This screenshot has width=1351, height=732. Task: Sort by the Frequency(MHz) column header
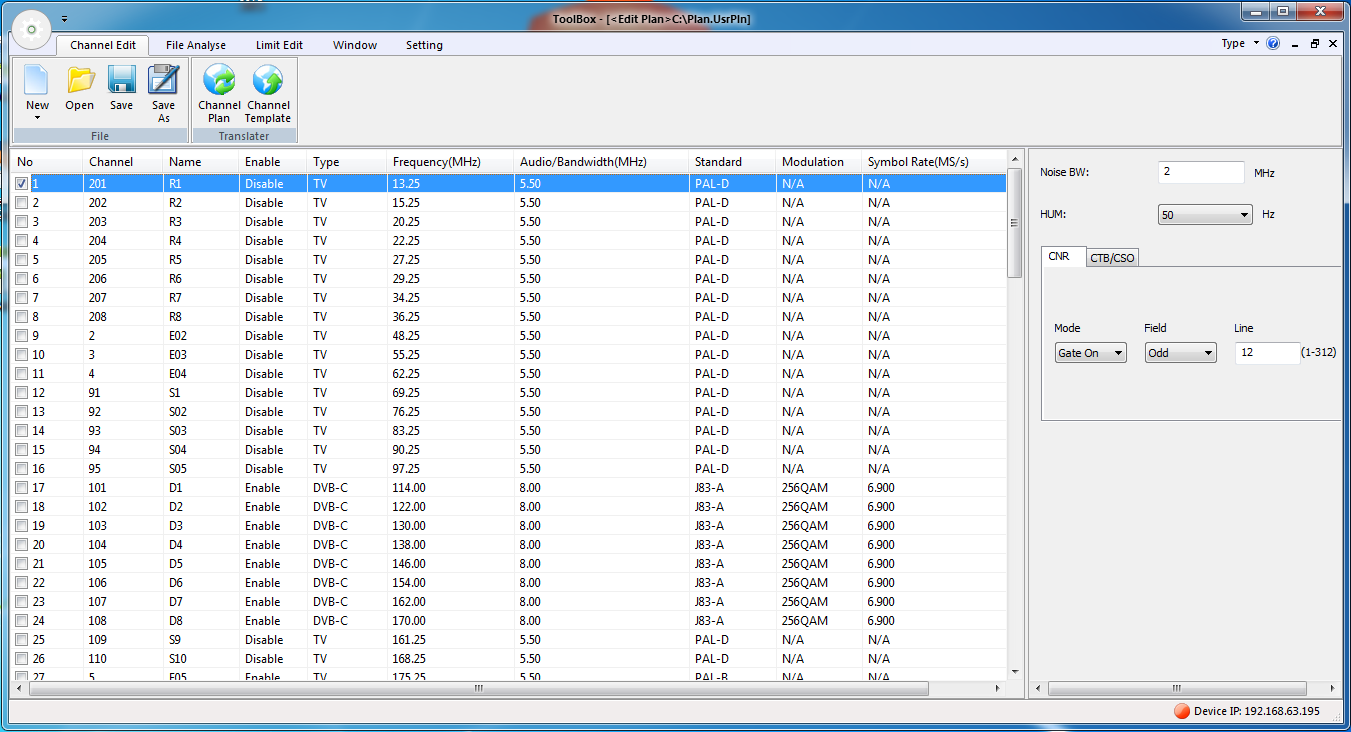point(450,162)
